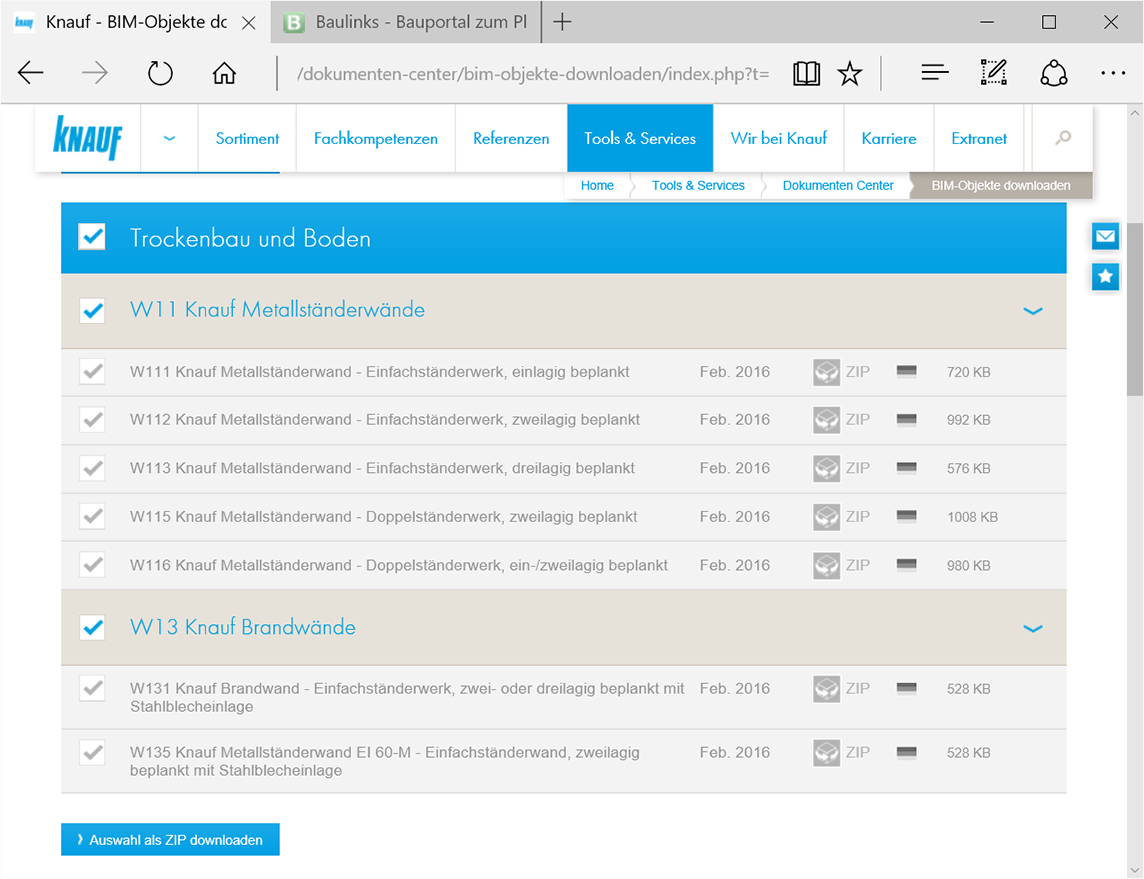This screenshot has height=879, width=1144.
Task: Open a new browser tab with plus
Action: coord(562,22)
